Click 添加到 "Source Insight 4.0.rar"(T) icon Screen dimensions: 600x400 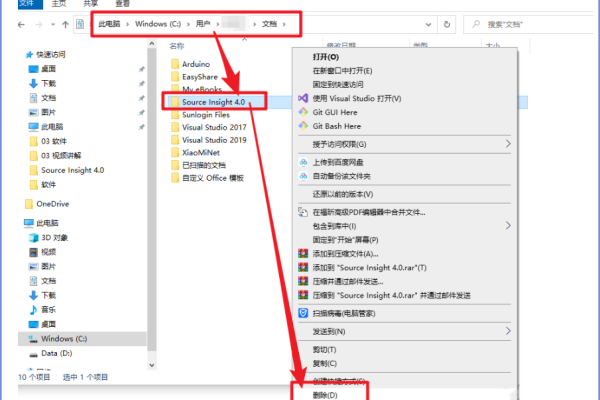303,268
